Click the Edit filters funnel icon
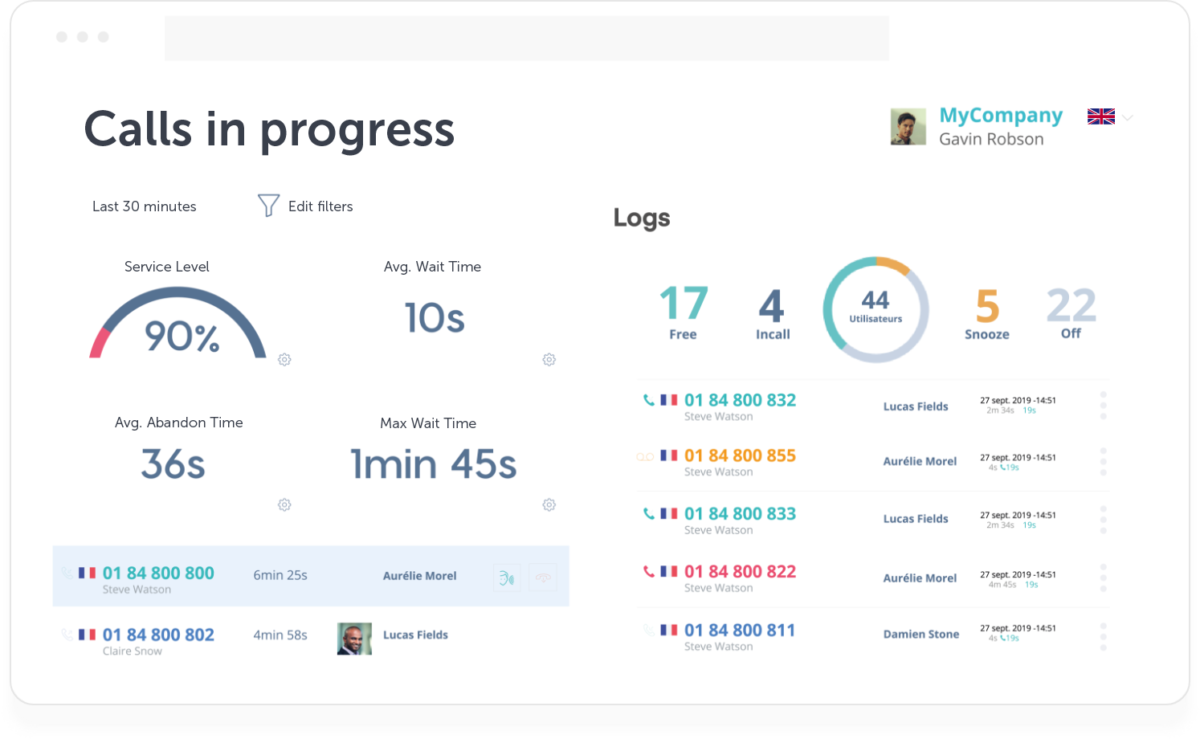This screenshot has width=1200, height=739. click(268, 206)
